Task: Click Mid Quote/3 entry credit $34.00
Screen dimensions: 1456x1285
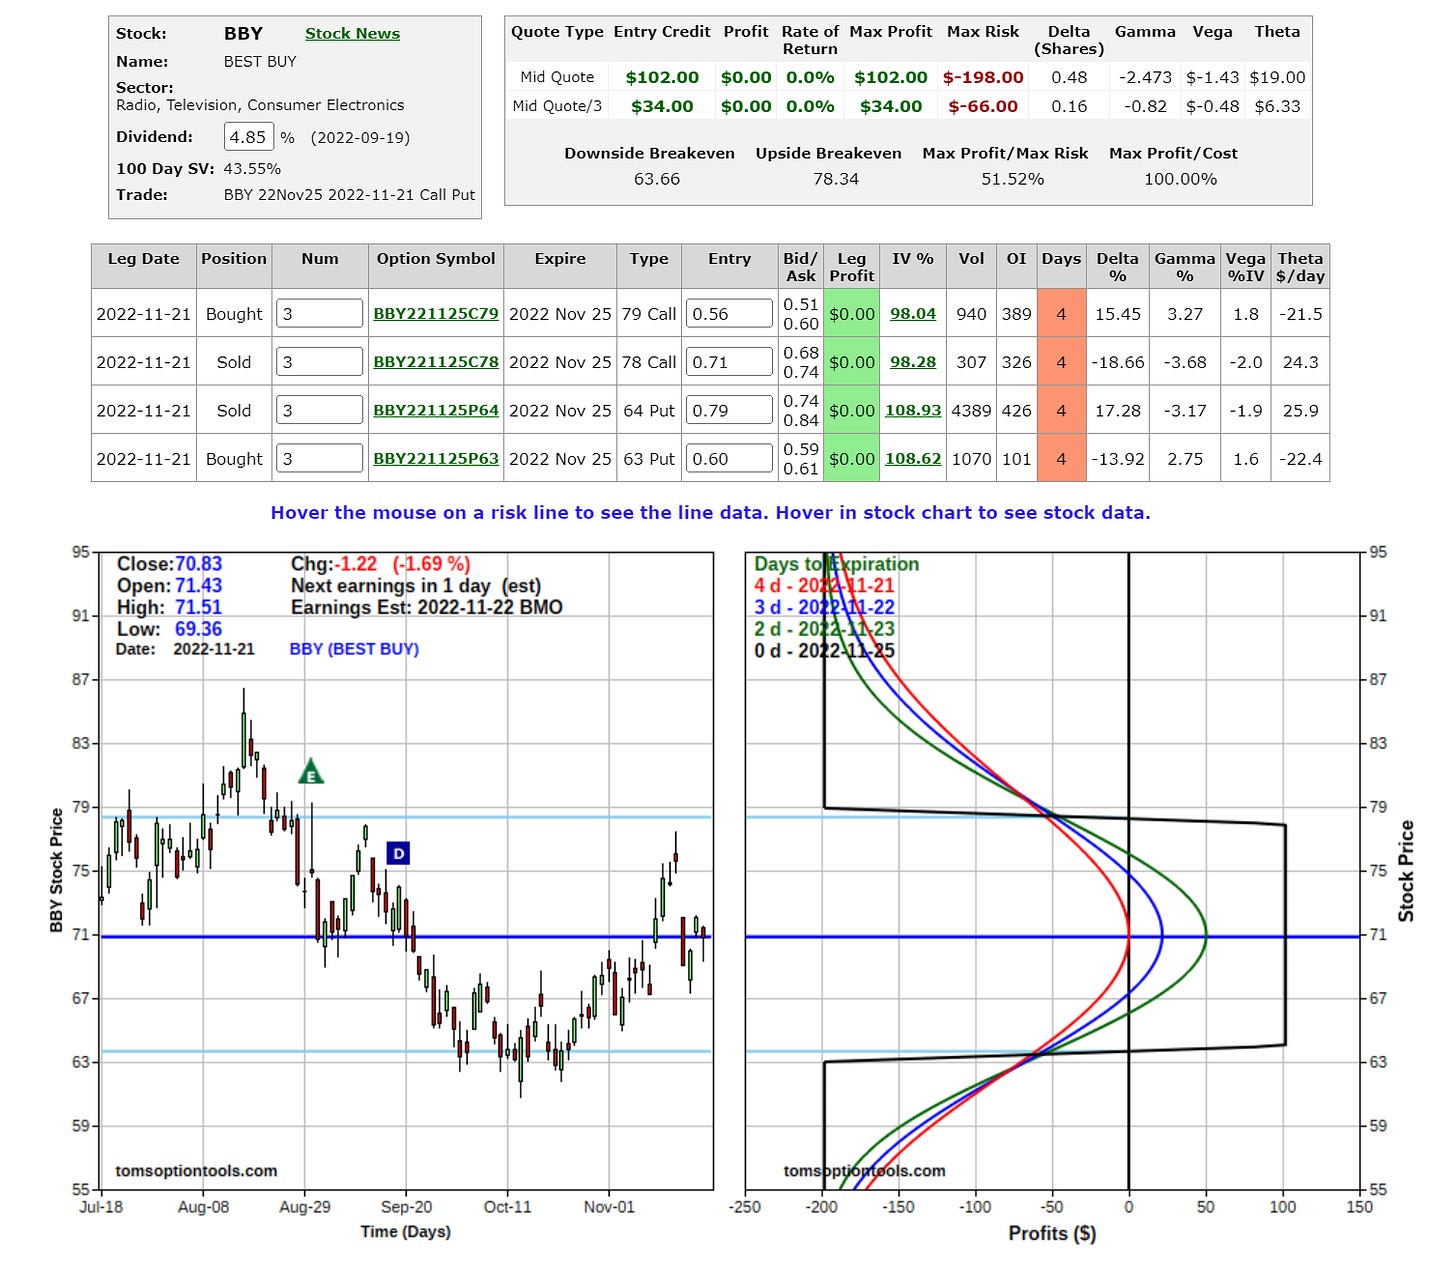Action: pyautogui.click(x=662, y=106)
